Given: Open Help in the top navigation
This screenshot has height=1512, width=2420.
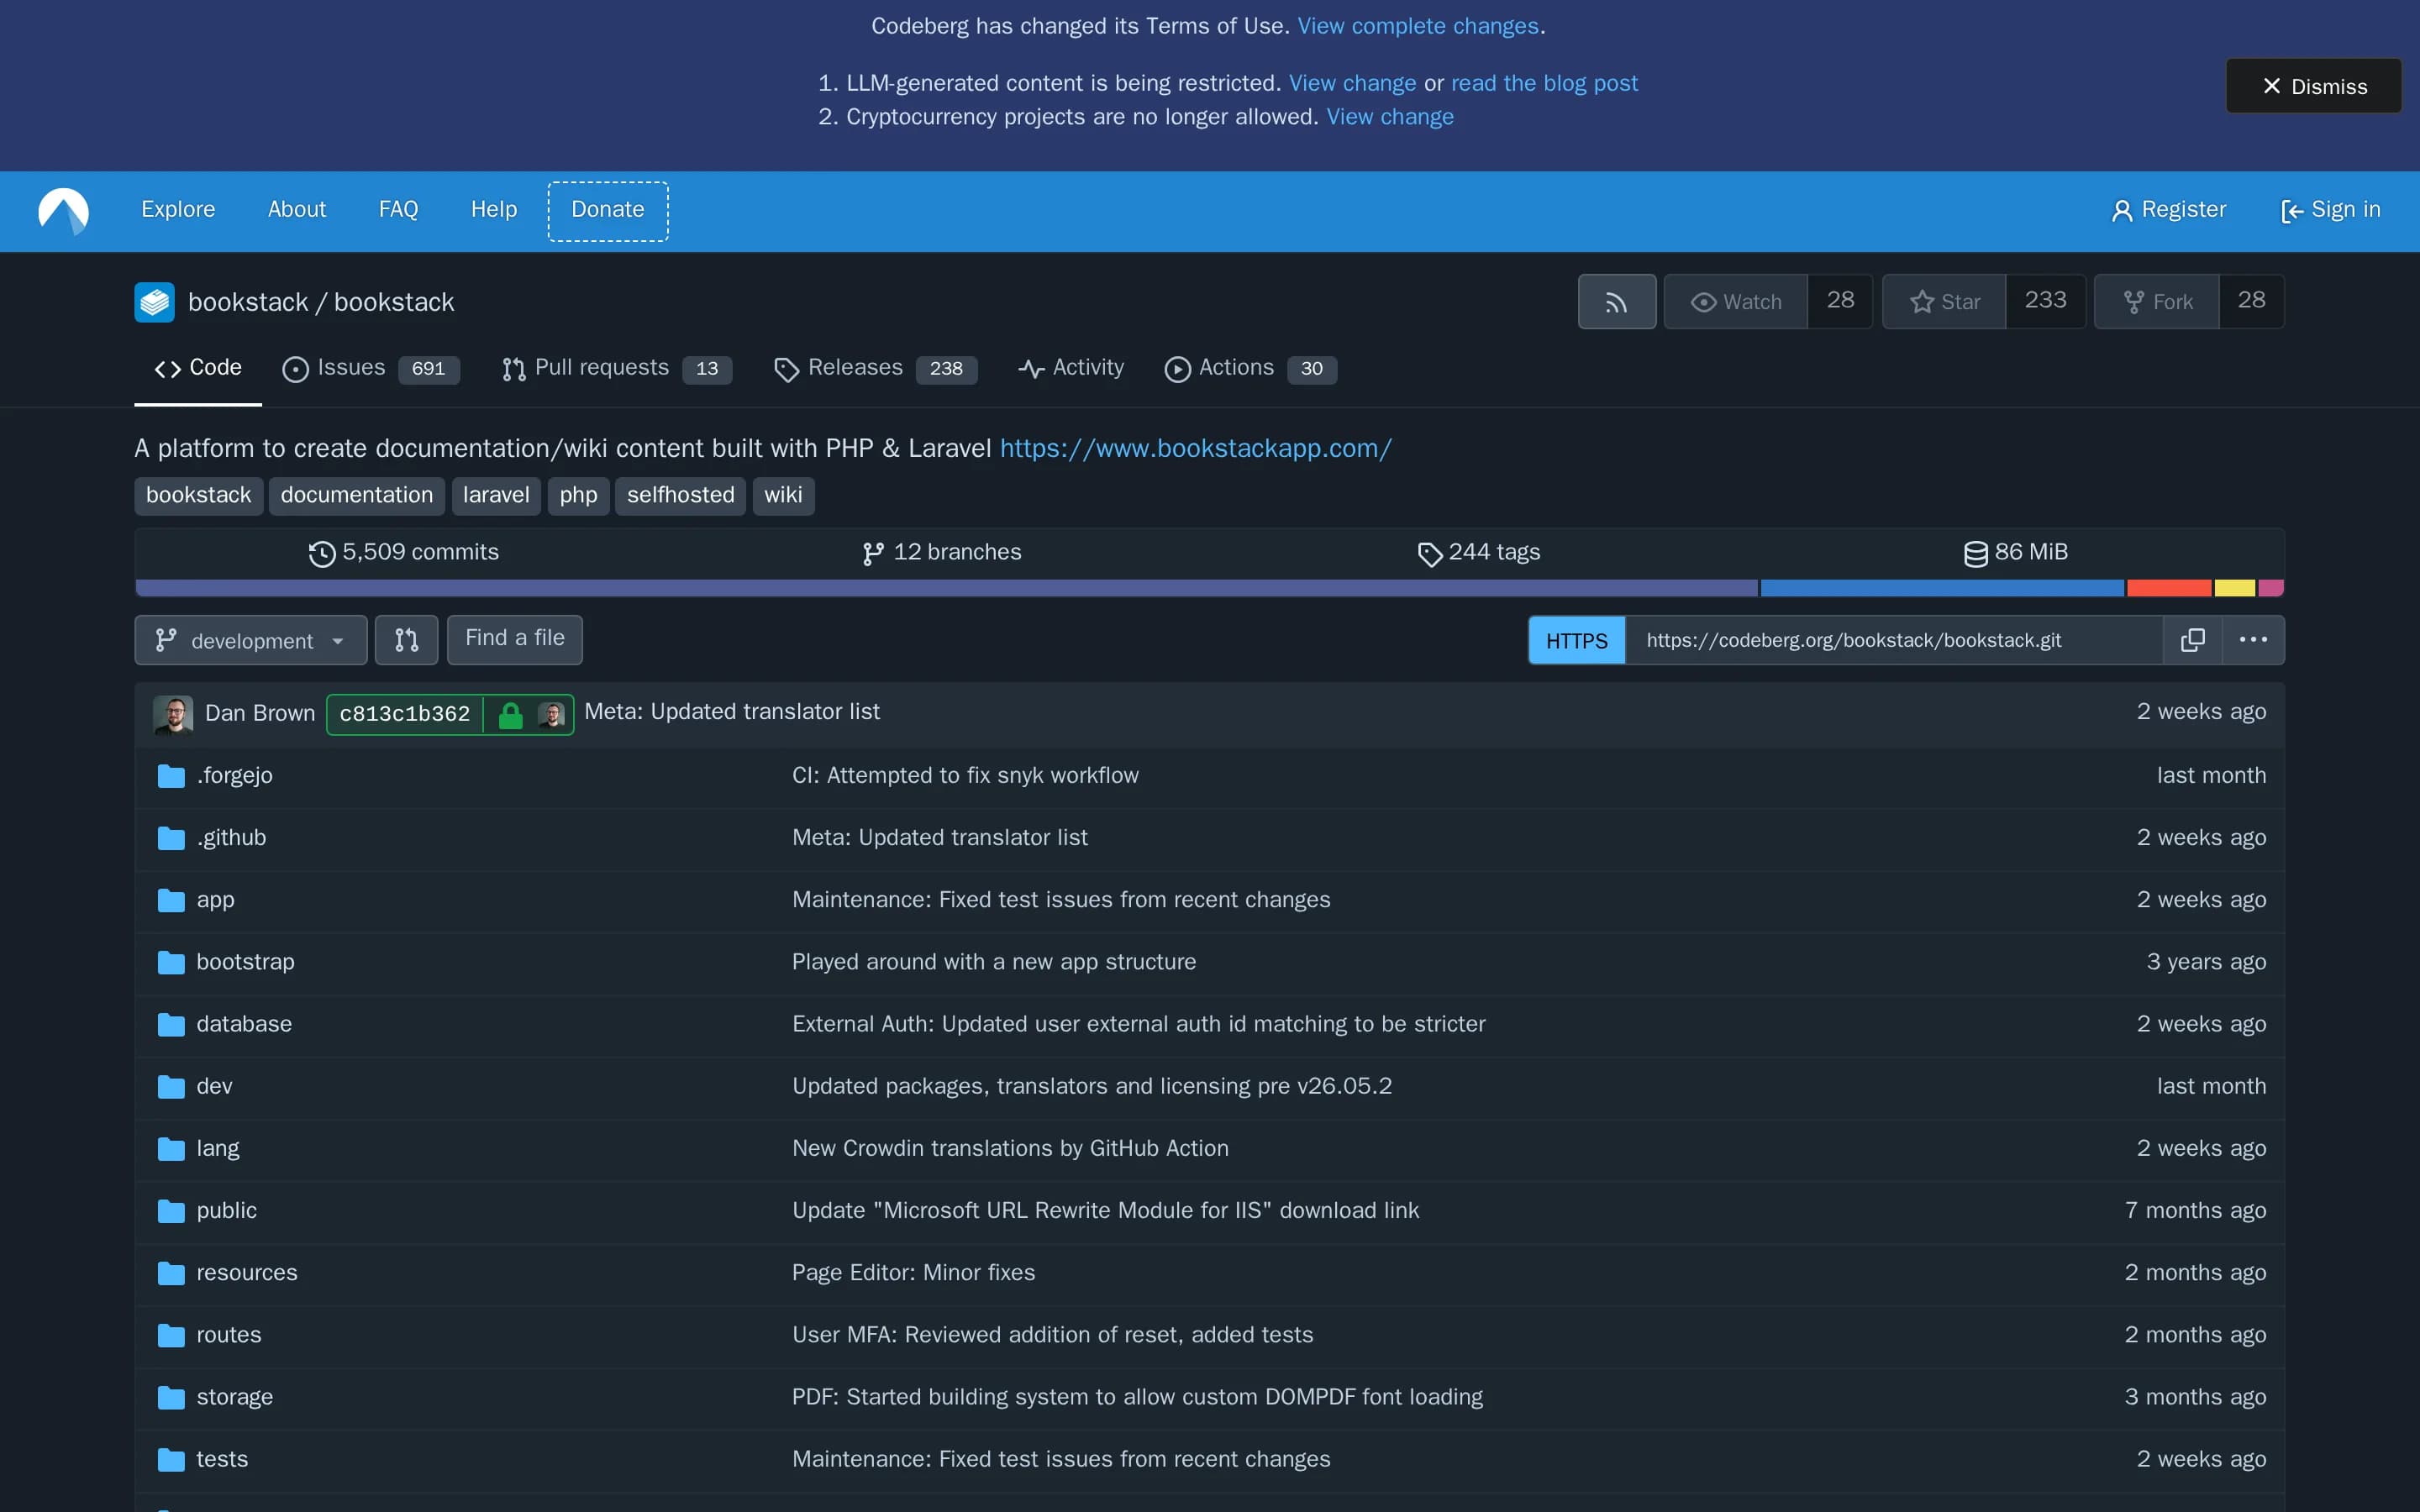Looking at the screenshot, I should pyautogui.click(x=494, y=210).
